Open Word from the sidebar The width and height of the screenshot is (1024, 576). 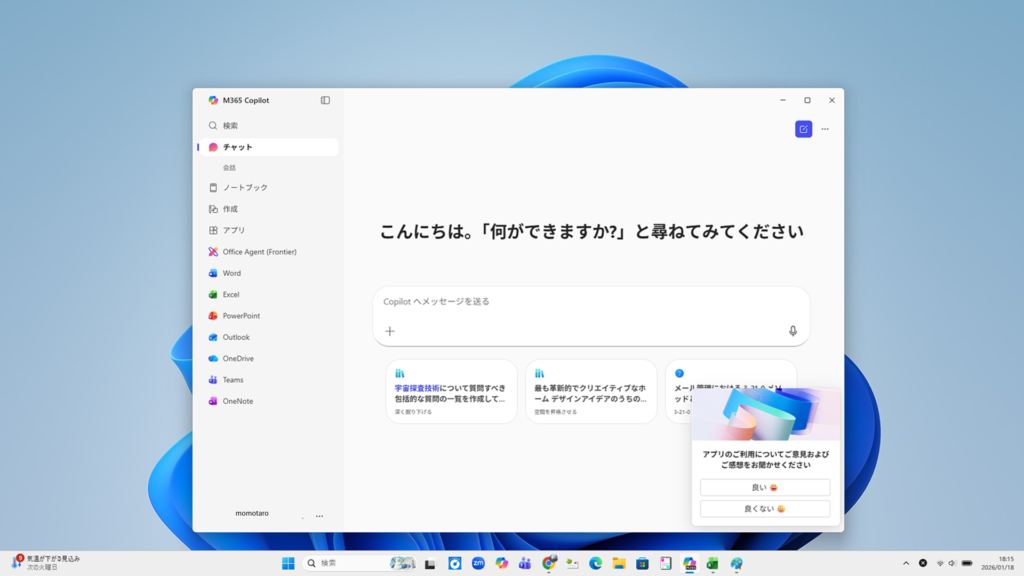coord(231,273)
